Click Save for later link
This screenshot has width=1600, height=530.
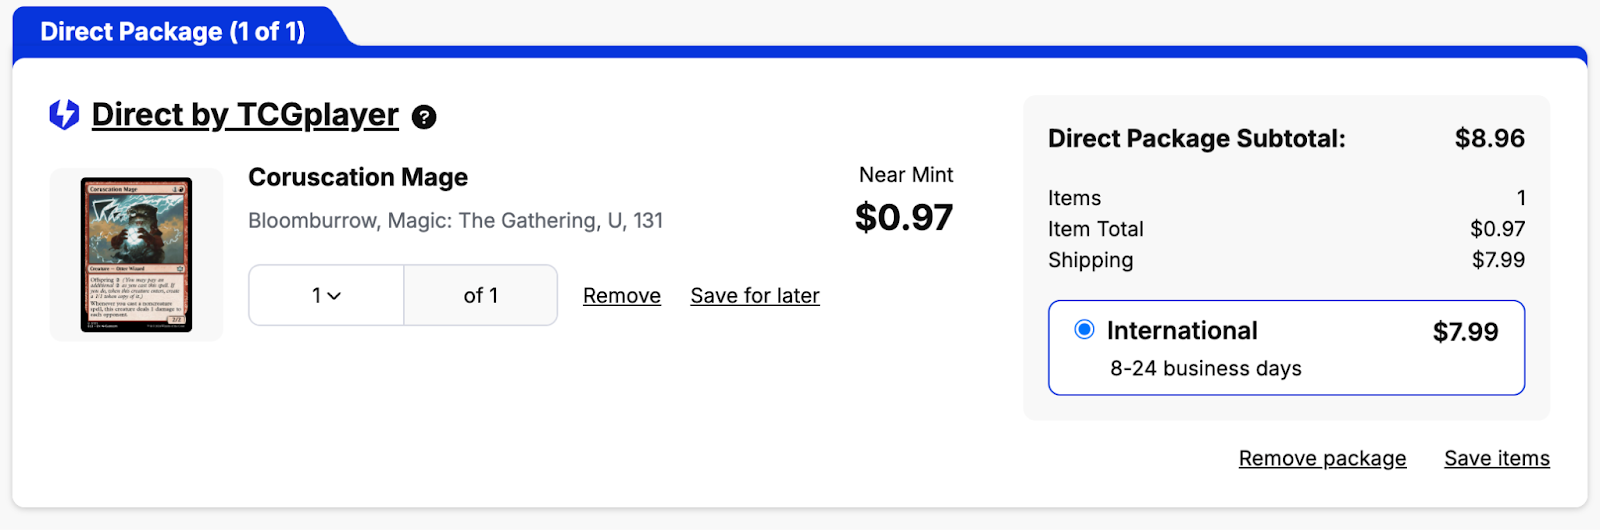[x=754, y=296]
